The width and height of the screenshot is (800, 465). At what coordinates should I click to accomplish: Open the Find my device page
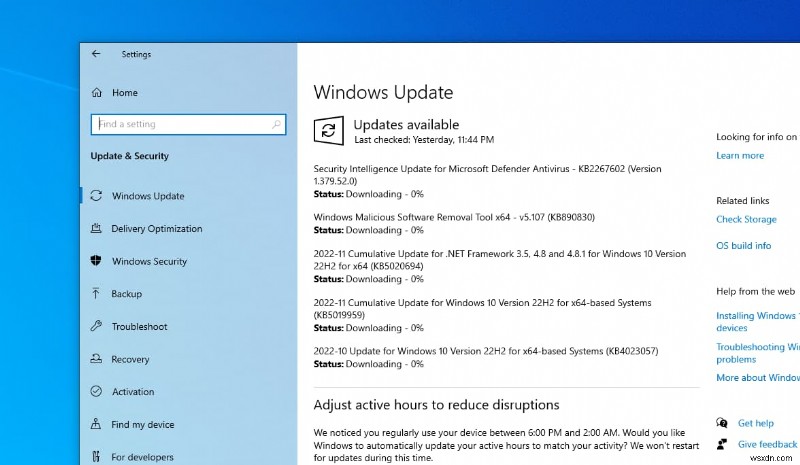[x=143, y=425]
